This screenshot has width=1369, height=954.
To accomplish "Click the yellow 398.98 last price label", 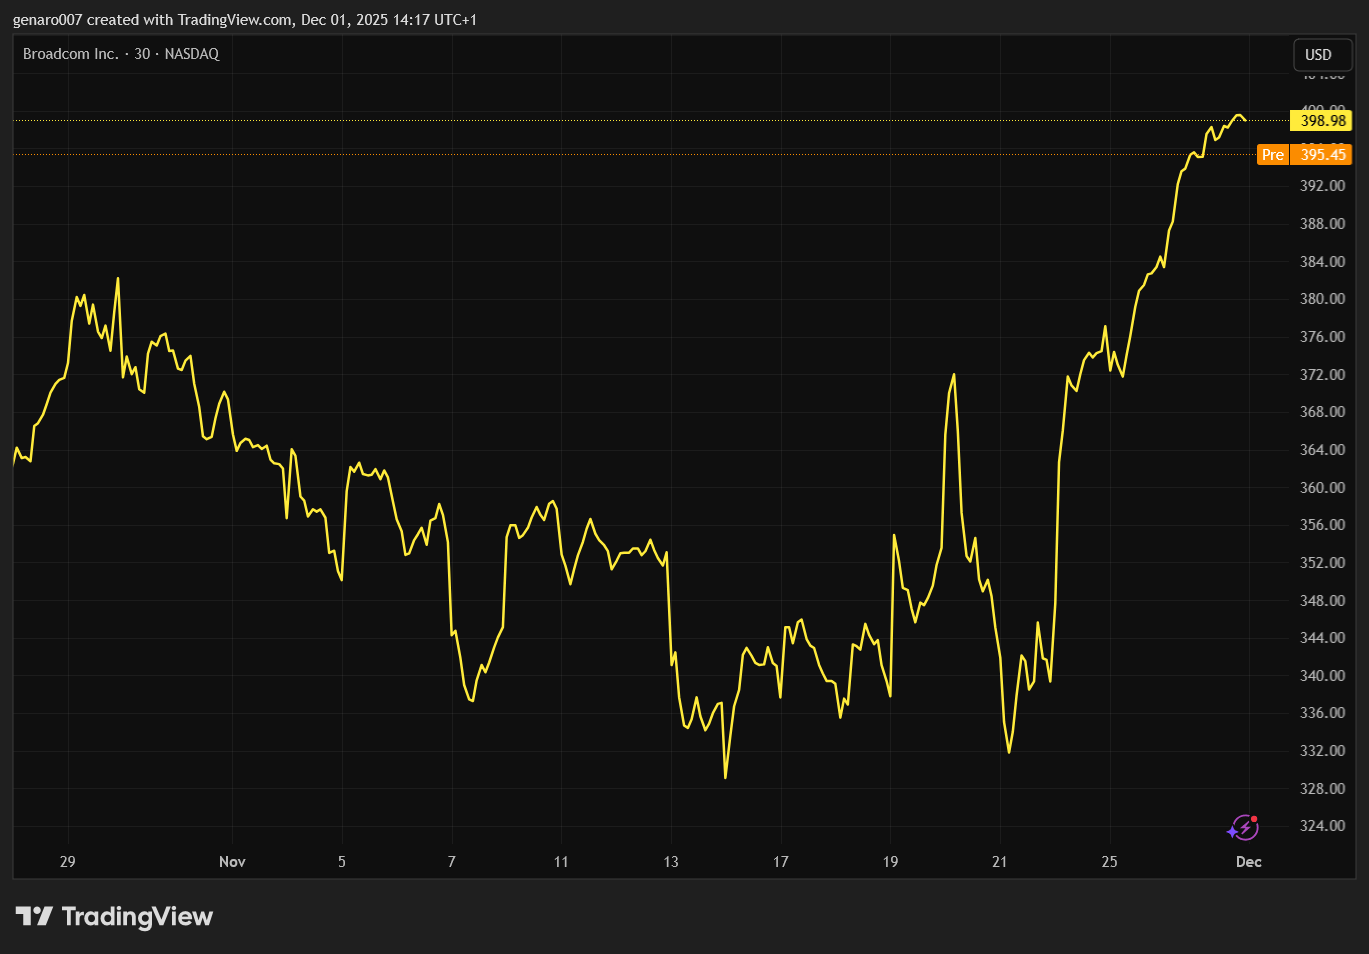I will pos(1322,121).
